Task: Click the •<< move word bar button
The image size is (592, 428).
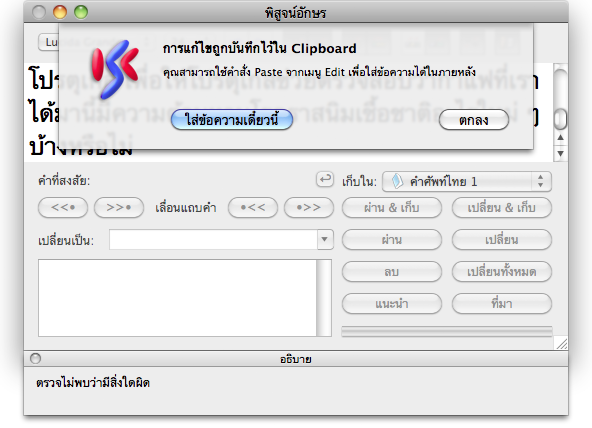Action: pyautogui.click(x=253, y=207)
